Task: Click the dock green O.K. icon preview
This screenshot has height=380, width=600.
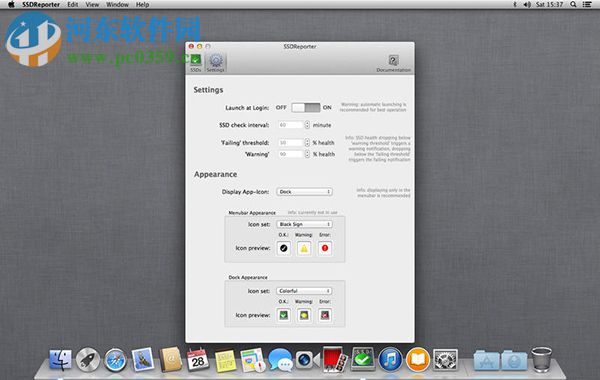Action: tap(284, 315)
